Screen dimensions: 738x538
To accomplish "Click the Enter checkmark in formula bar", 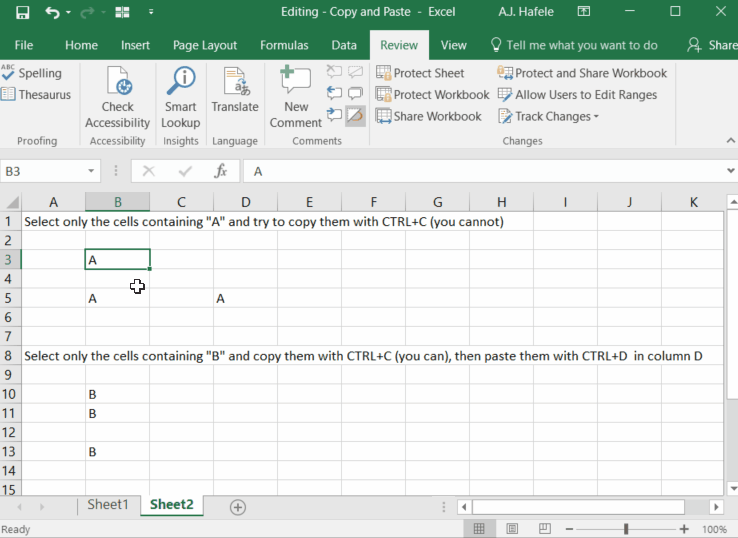I will (x=185, y=171).
